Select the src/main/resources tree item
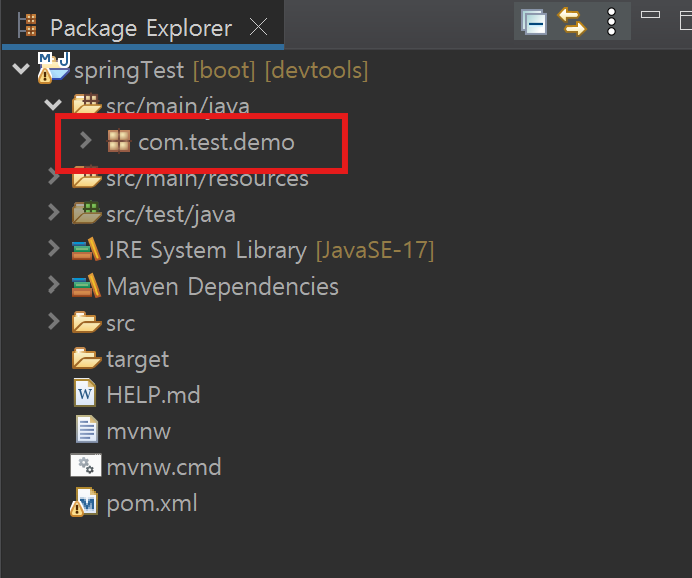The height and width of the screenshot is (578, 692). (x=207, y=178)
